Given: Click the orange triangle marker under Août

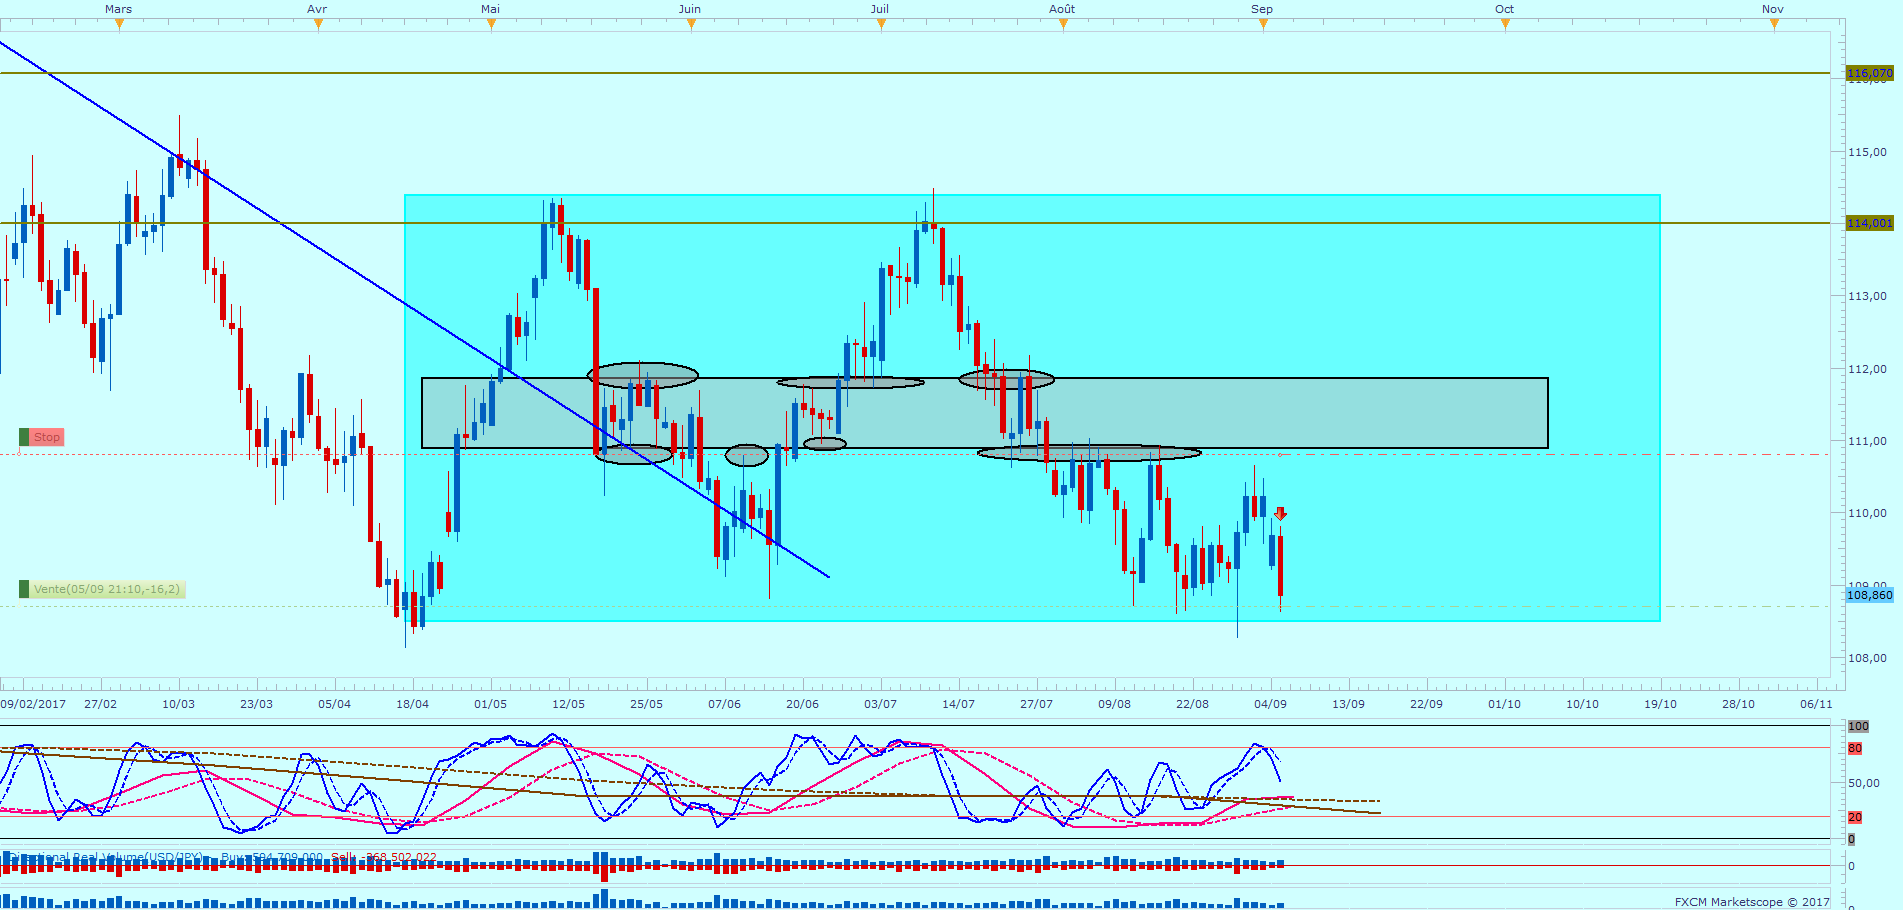Looking at the screenshot, I should (1063, 25).
